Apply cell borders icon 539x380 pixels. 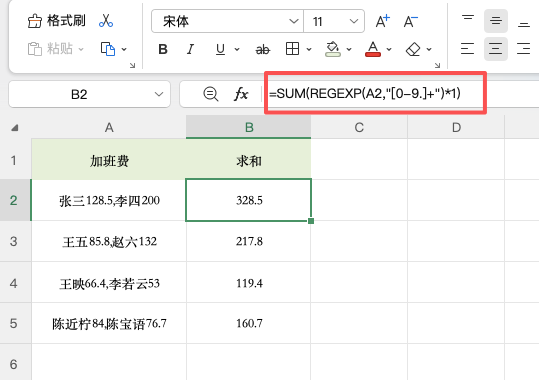[x=292, y=49]
